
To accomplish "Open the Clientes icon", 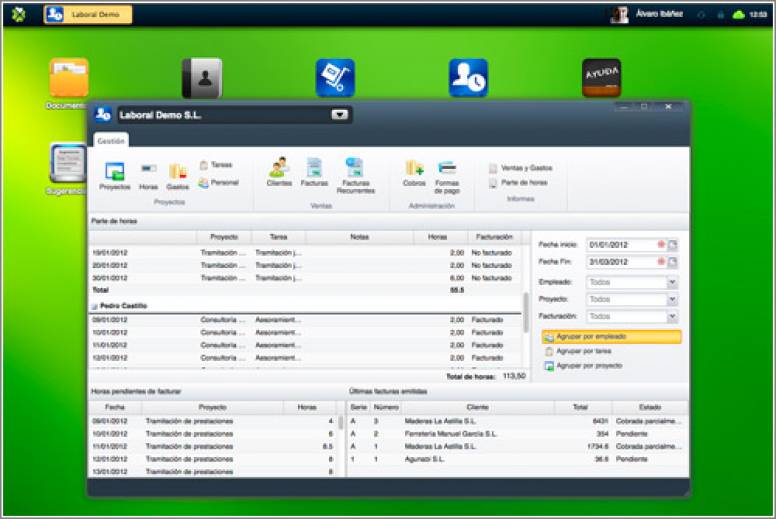I will point(279,170).
